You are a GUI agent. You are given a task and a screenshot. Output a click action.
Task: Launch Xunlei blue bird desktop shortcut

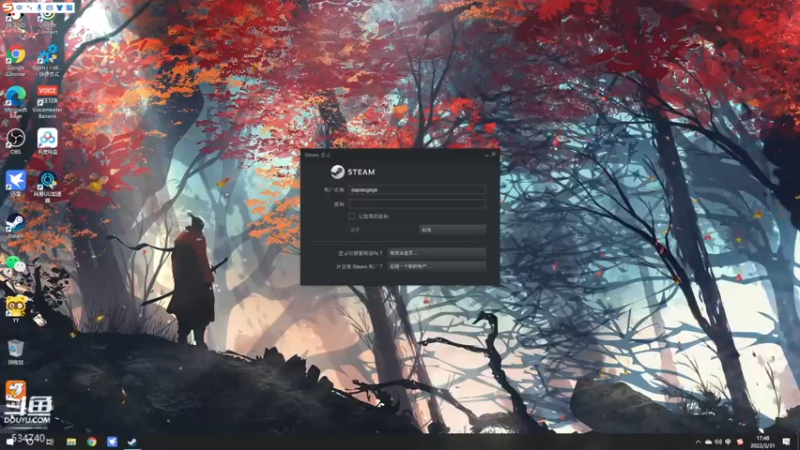16,184
